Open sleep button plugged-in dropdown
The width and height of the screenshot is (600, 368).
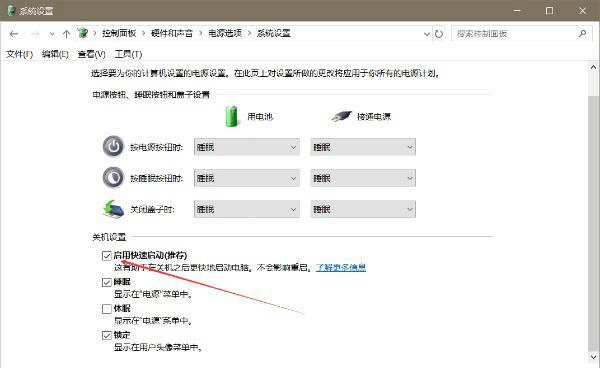[x=363, y=178]
